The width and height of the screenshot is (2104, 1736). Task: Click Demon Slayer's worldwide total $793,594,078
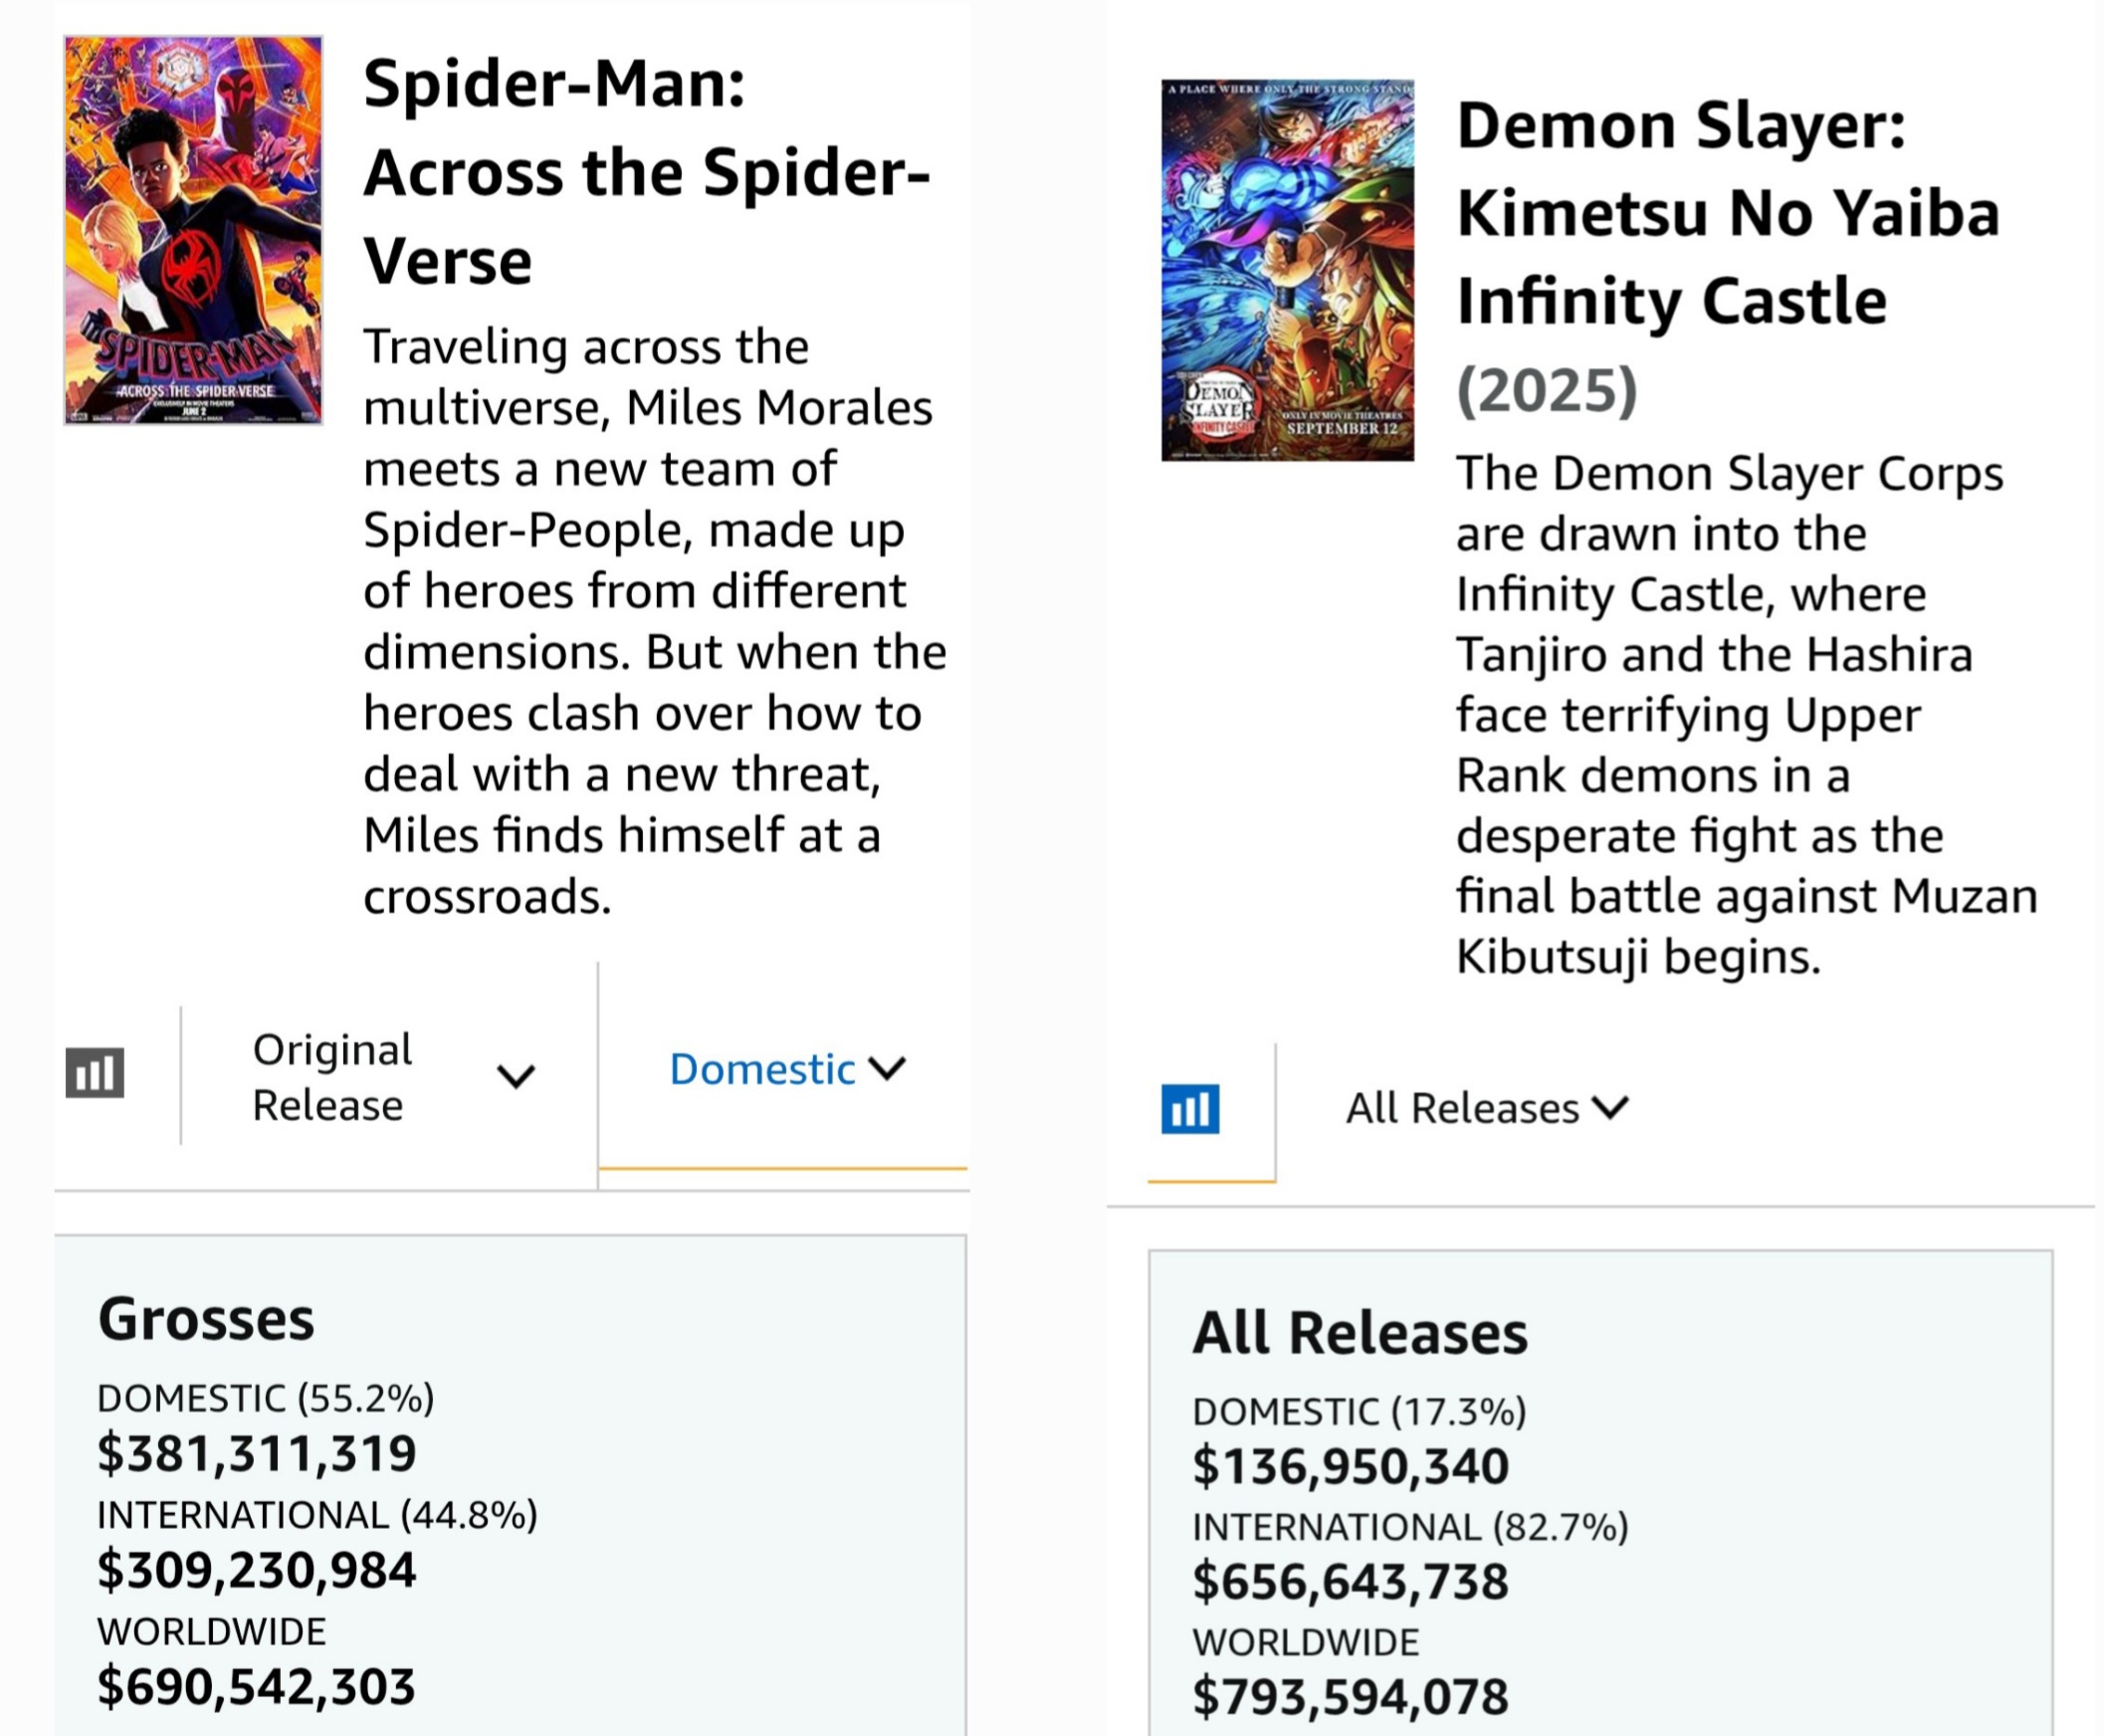pyautogui.click(x=1351, y=1697)
